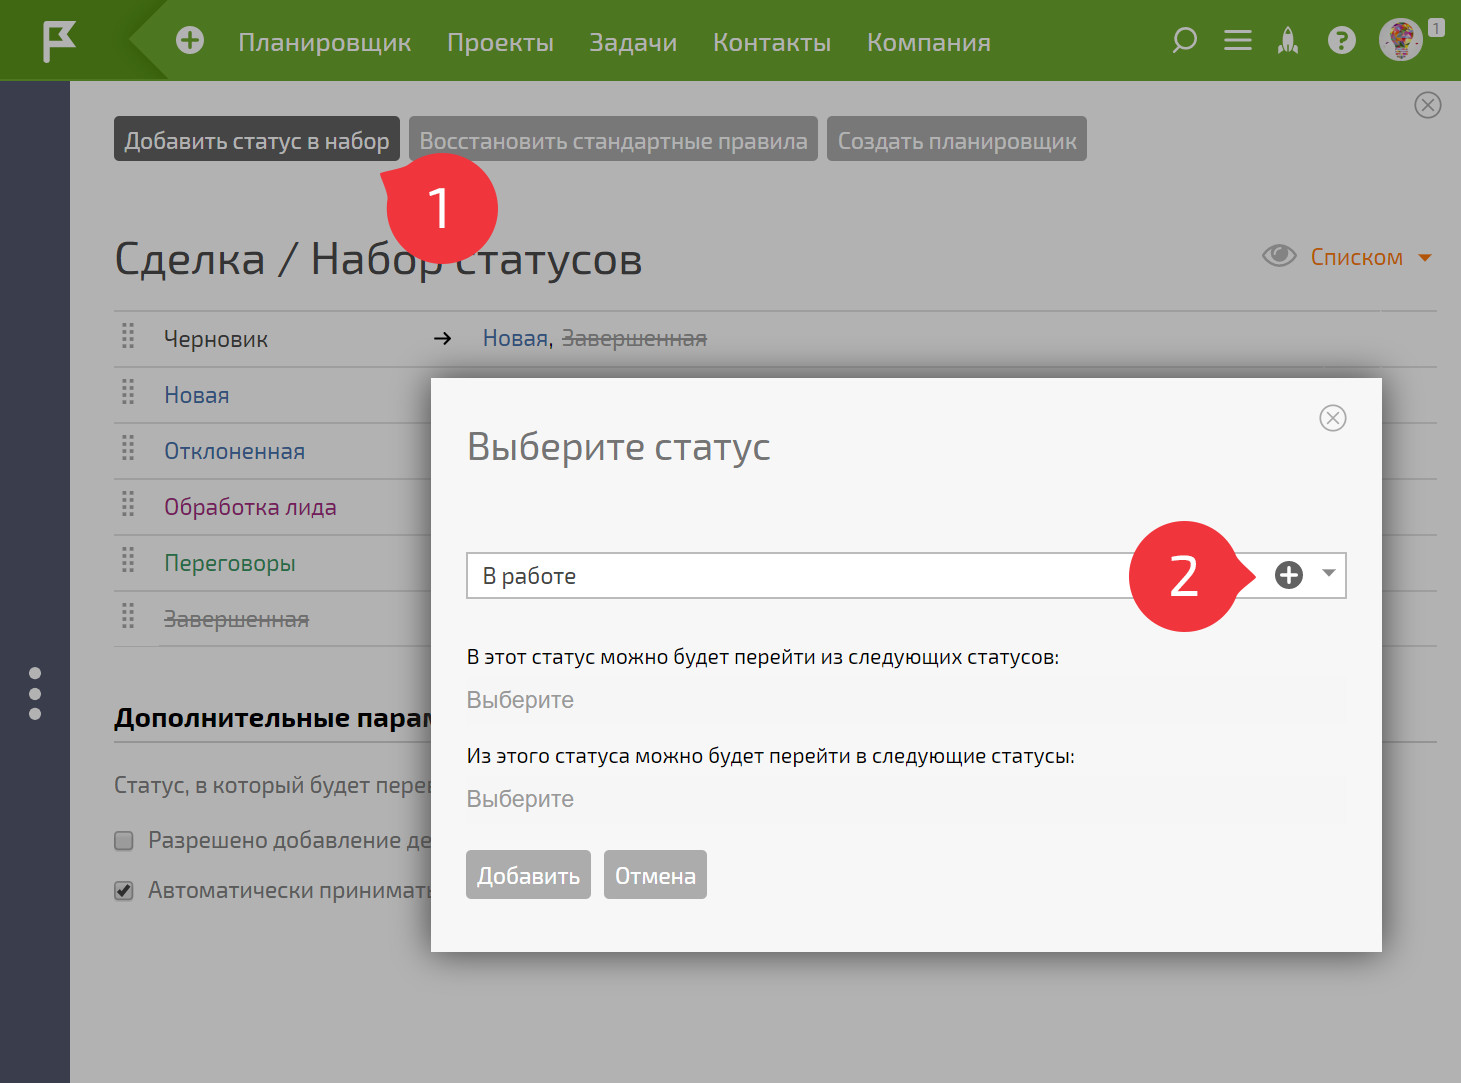Image resolution: width=1461 pixels, height=1083 pixels.
Task: Expand status dropdown arrow in dialog
Action: (1329, 574)
